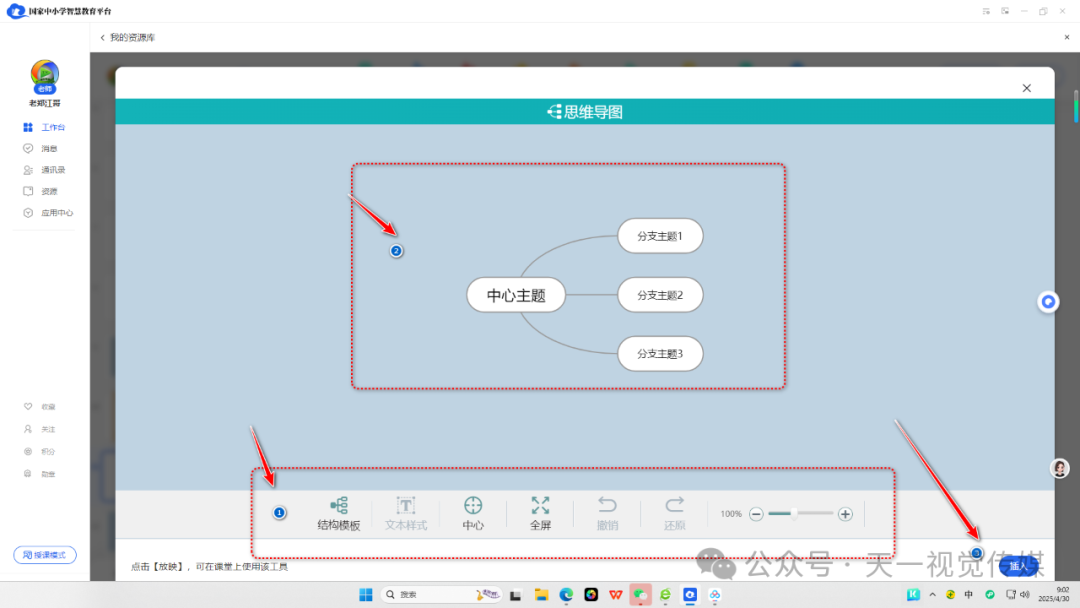Open the 文本样式 text style tool

405,511
